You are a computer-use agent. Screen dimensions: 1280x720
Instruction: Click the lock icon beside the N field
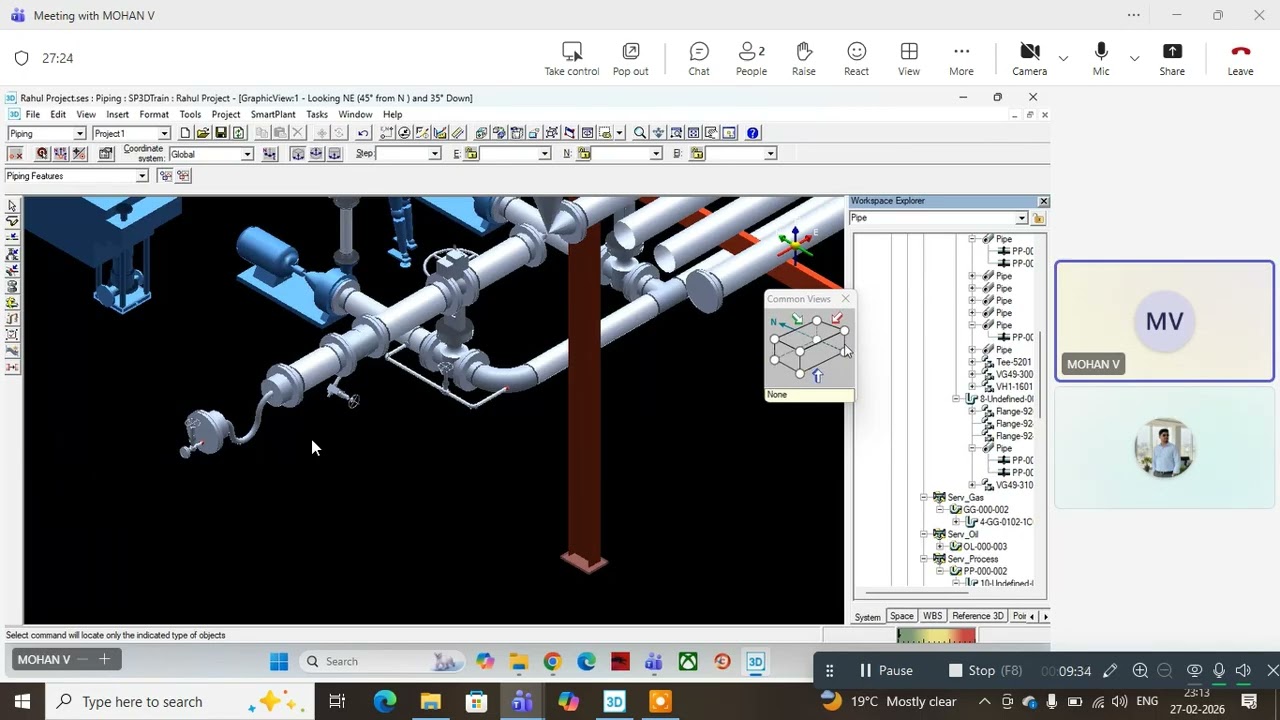point(584,154)
